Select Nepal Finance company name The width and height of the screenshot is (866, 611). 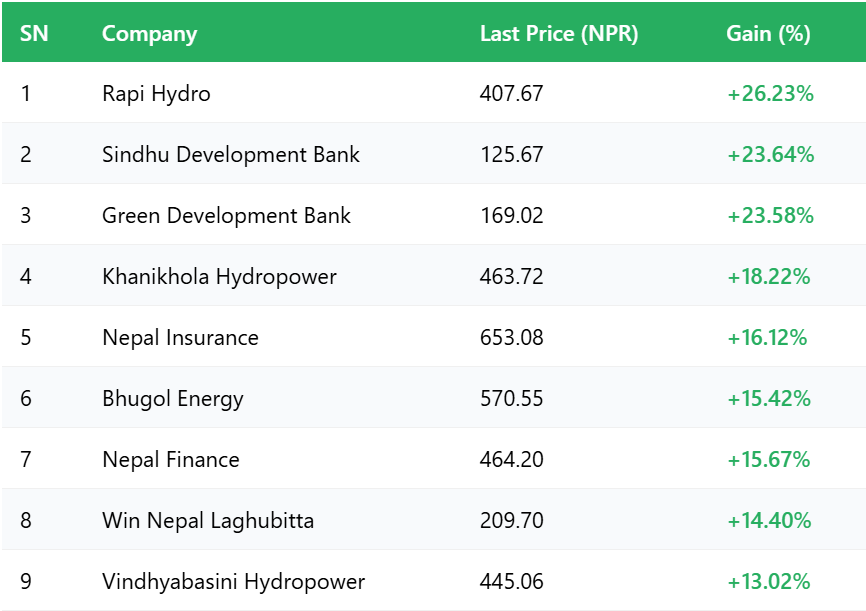(x=171, y=460)
